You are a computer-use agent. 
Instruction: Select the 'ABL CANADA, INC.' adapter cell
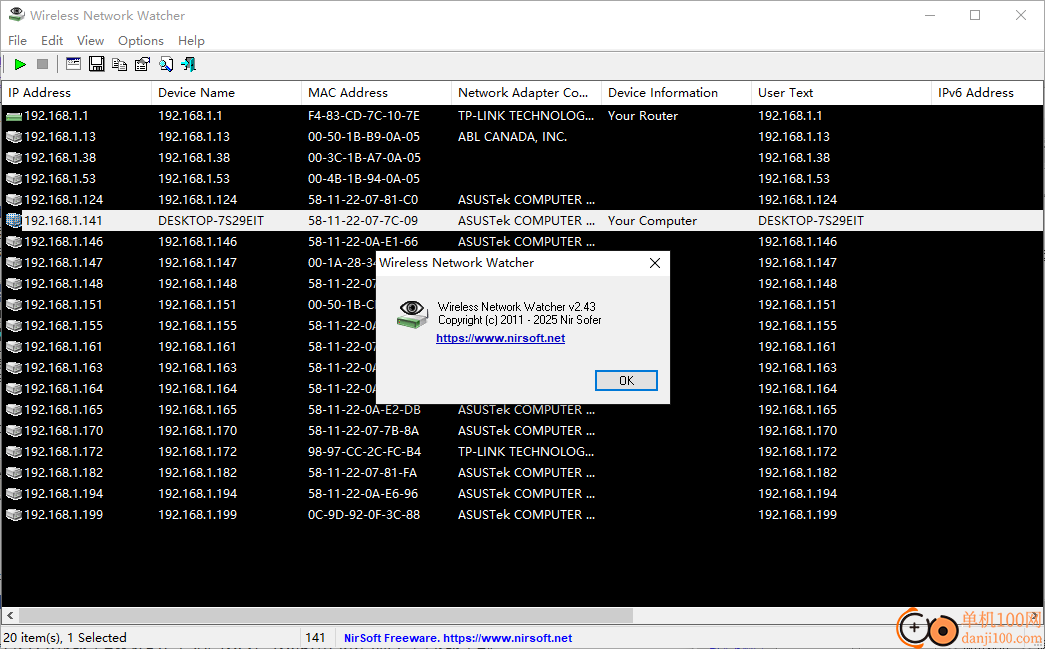coord(513,137)
